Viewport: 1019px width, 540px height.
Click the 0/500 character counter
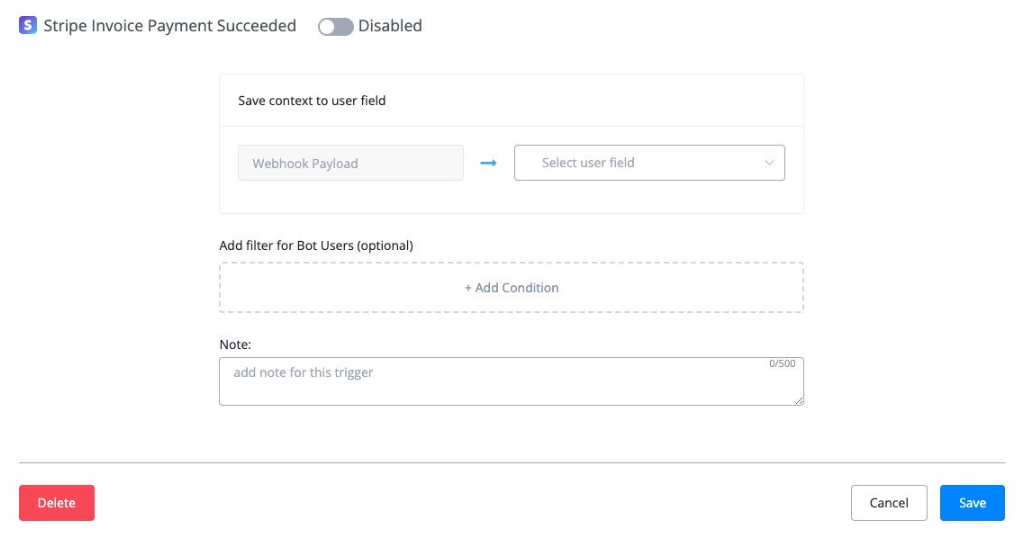click(x=782, y=364)
